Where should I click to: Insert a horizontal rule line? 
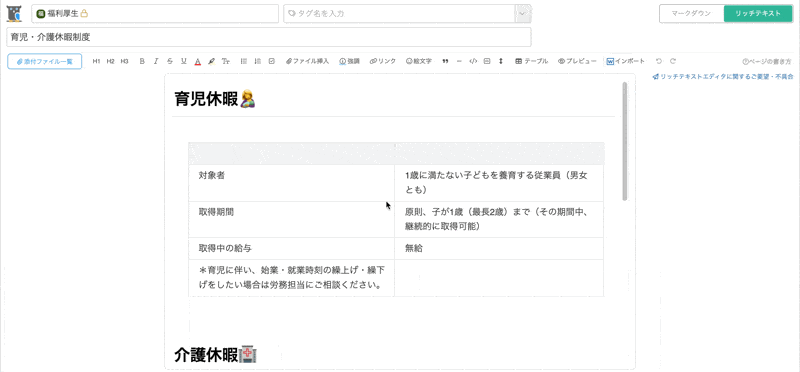click(x=459, y=61)
